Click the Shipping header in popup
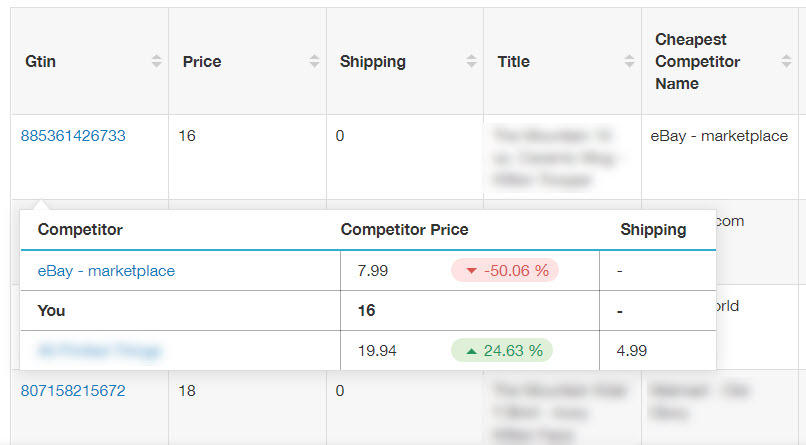The width and height of the screenshot is (806, 445). (x=653, y=230)
